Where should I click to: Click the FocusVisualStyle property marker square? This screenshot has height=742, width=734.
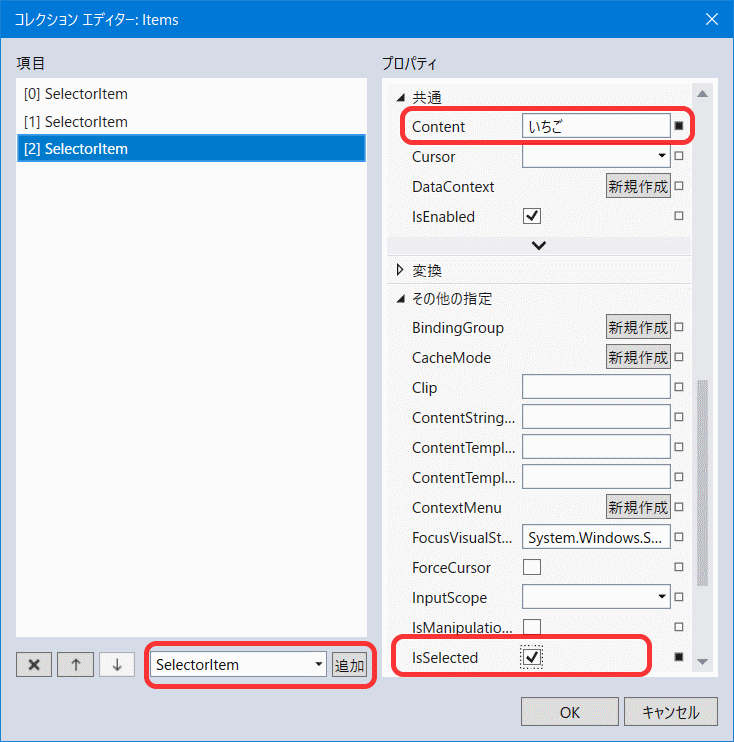click(679, 537)
